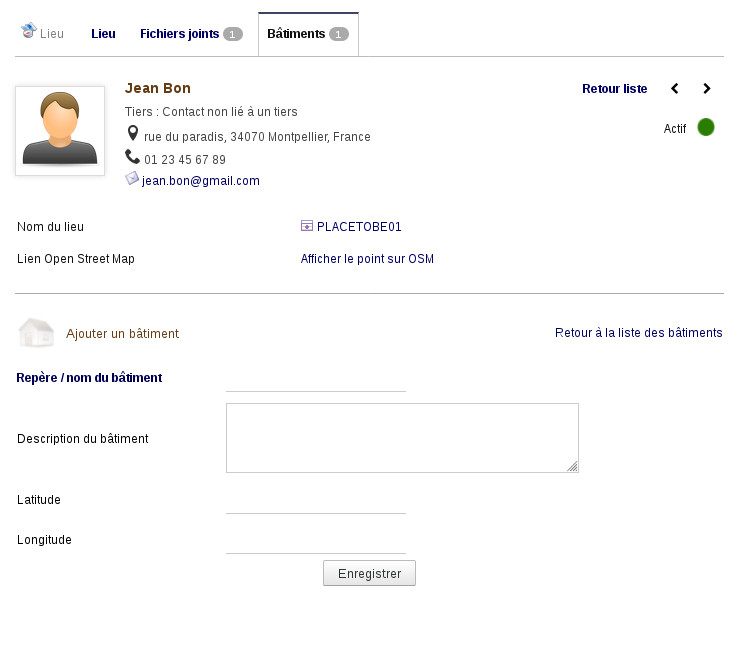Viewport: 730px width, 655px height.
Task: Click into Description du bâtiment textarea
Action: [x=402, y=438]
